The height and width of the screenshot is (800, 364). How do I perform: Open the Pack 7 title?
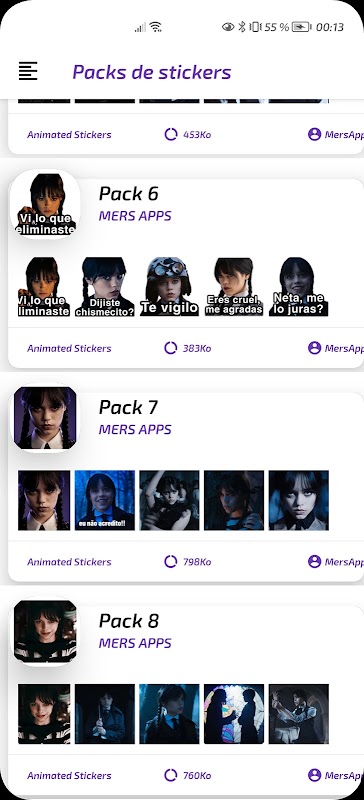point(129,408)
